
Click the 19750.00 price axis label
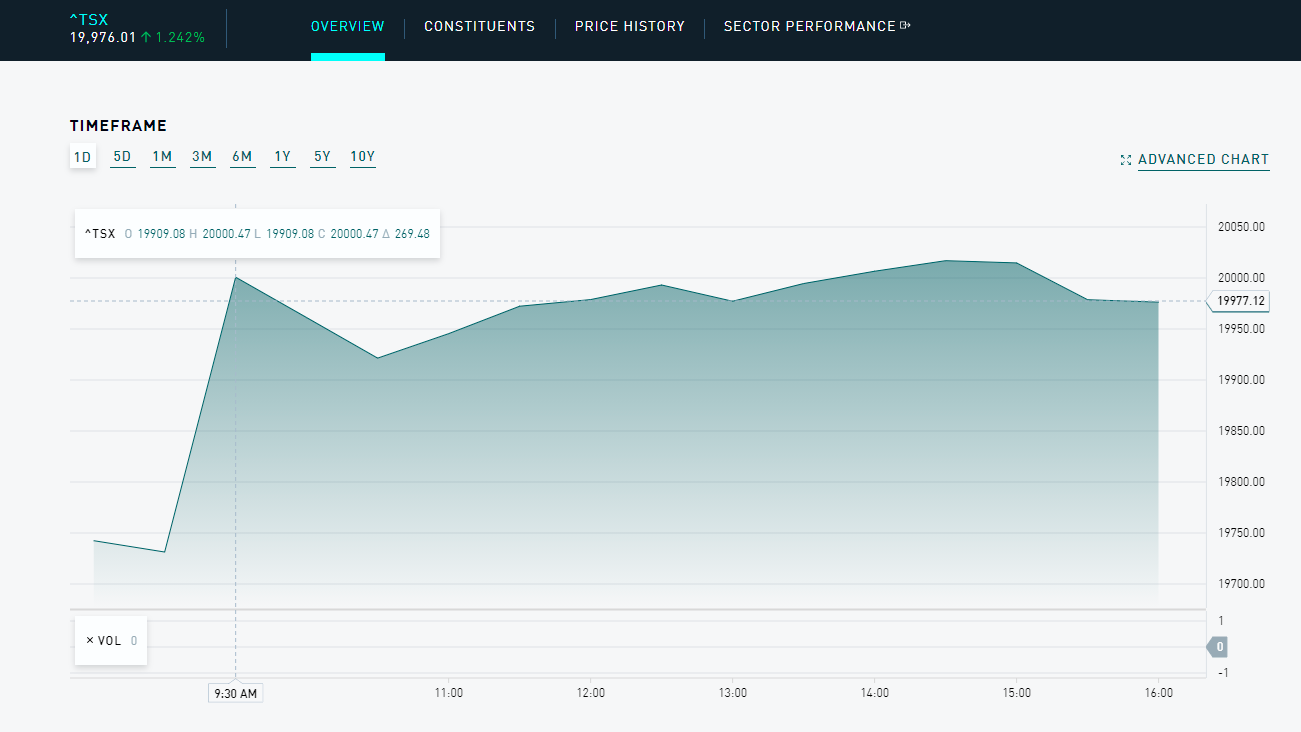coord(1242,533)
